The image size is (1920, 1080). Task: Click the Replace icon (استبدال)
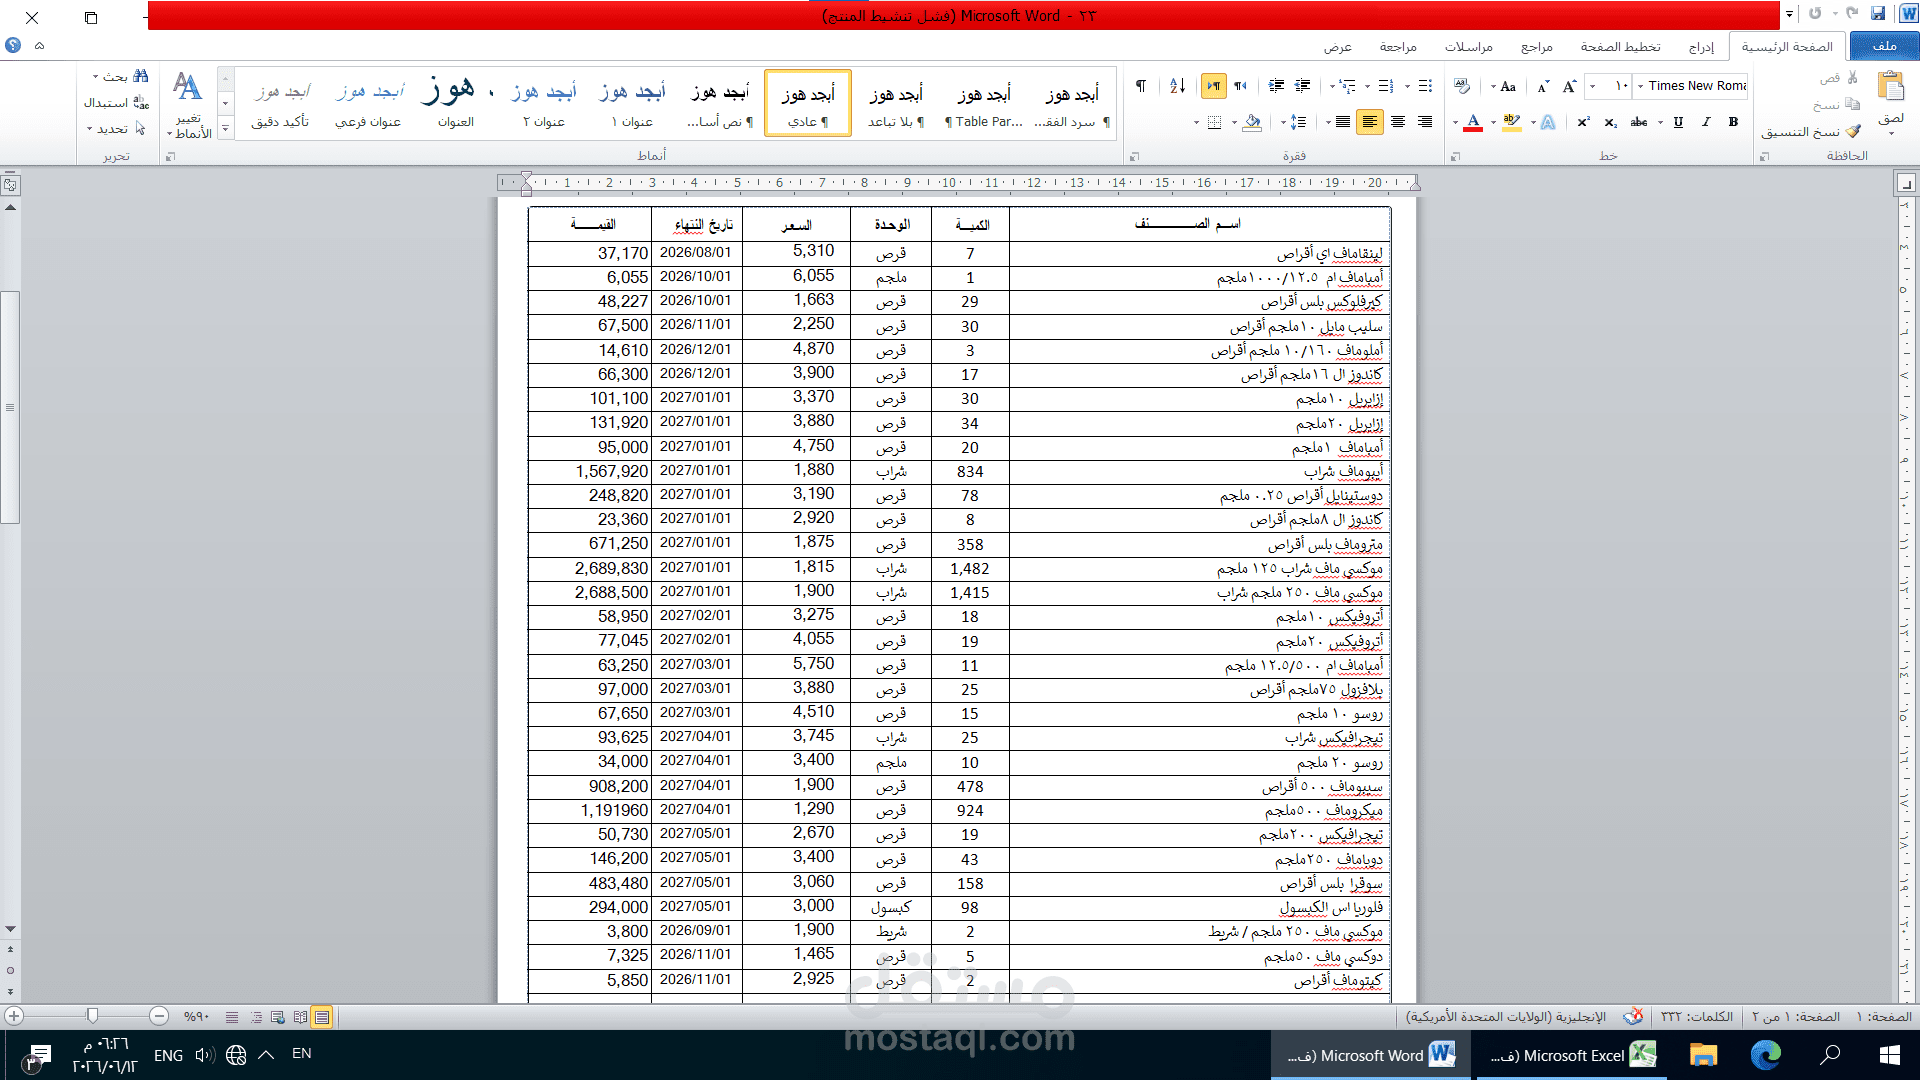(x=140, y=102)
